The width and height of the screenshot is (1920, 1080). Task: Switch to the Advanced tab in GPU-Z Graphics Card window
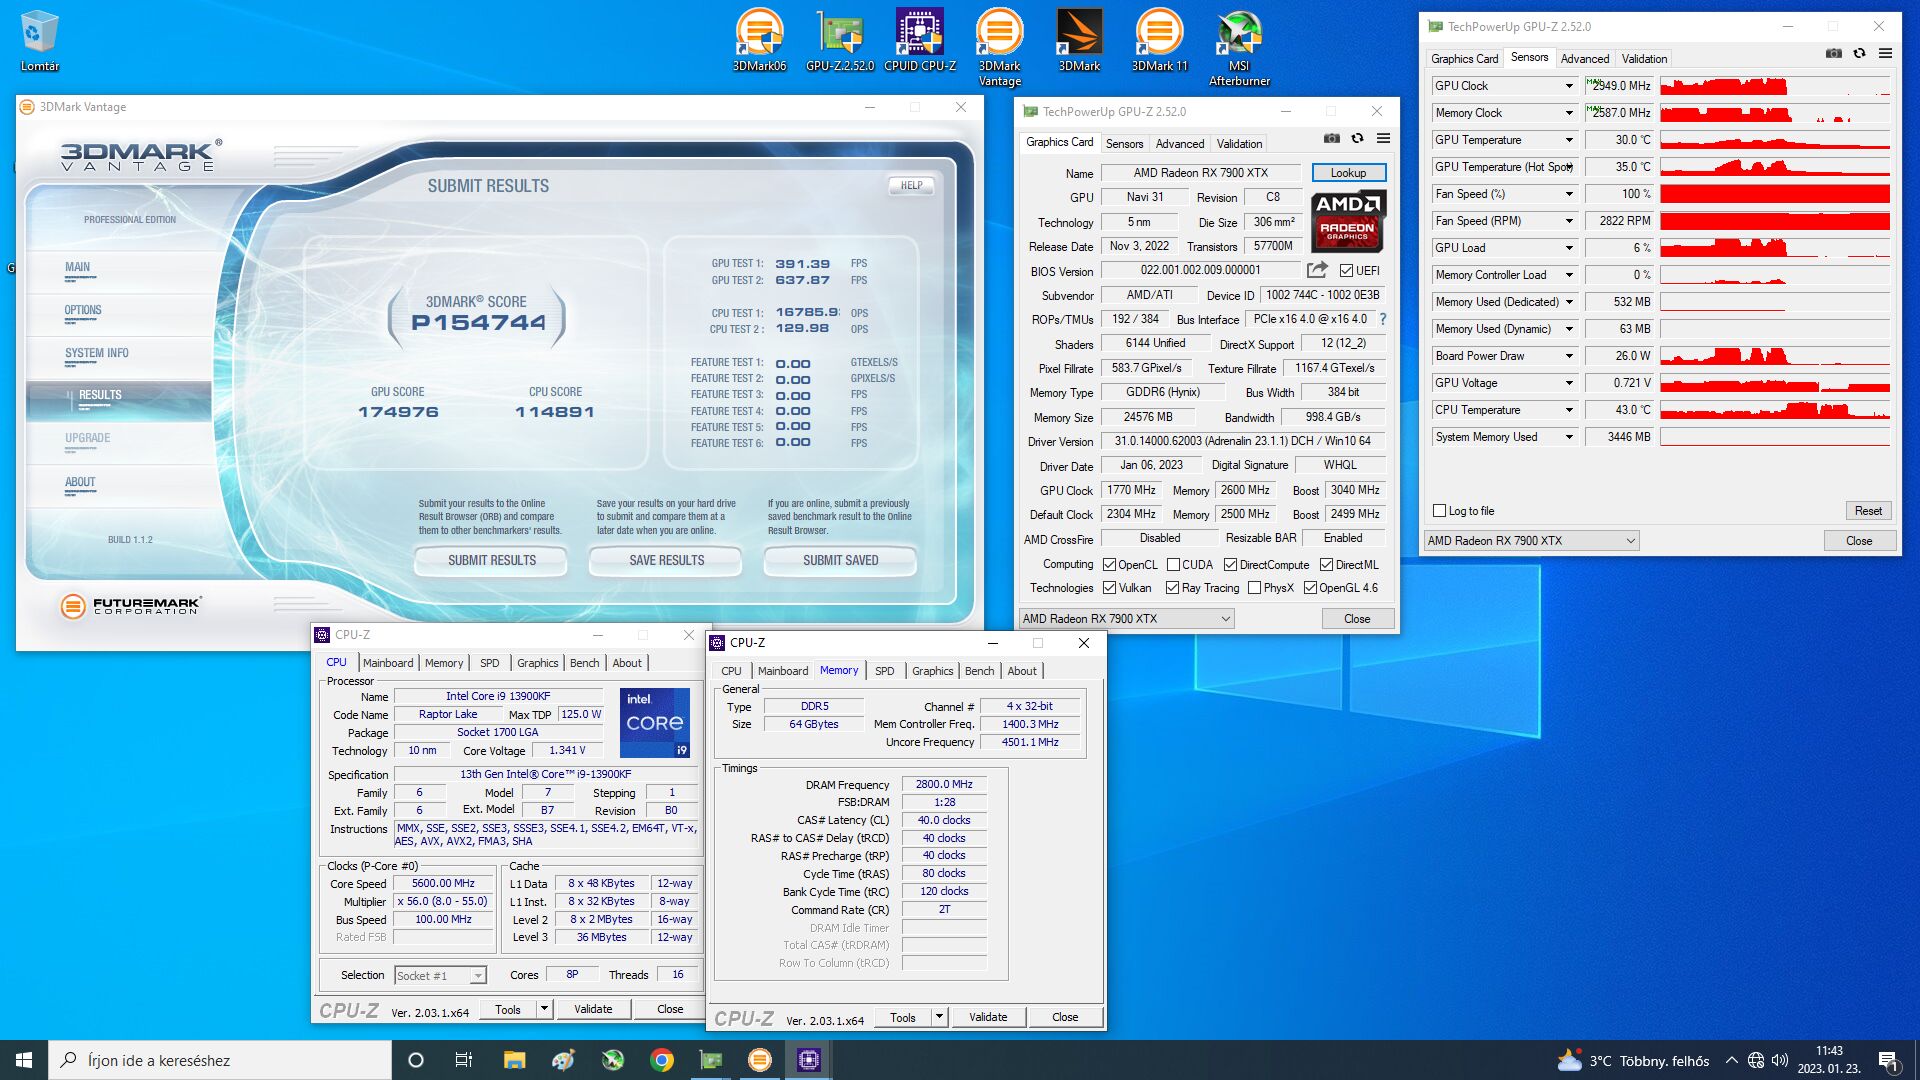point(1180,144)
